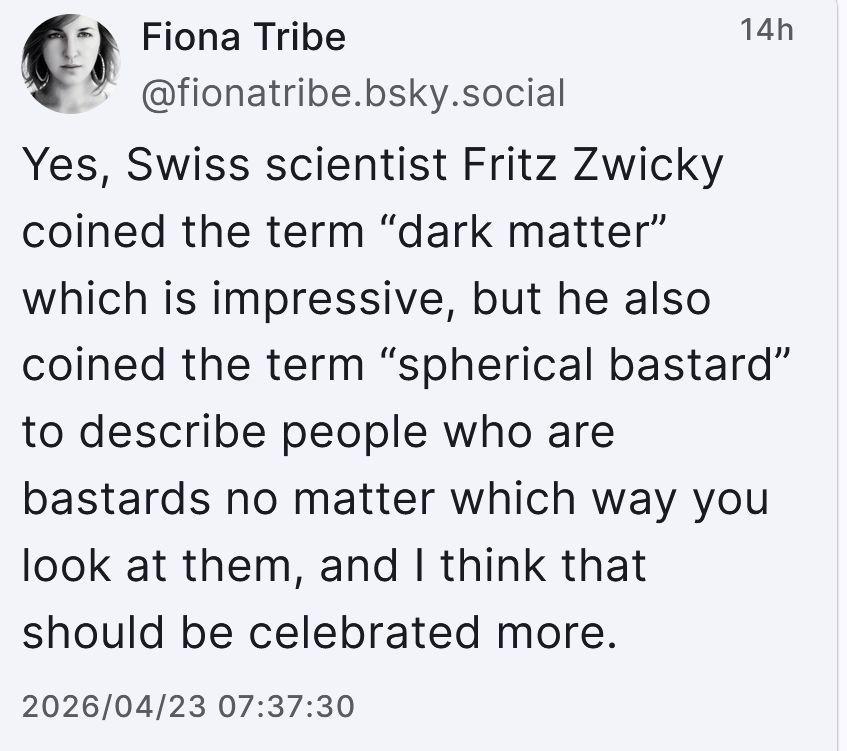Click the words "should be" on the last line
The height and width of the screenshot is (751, 847).
tap(127, 633)
